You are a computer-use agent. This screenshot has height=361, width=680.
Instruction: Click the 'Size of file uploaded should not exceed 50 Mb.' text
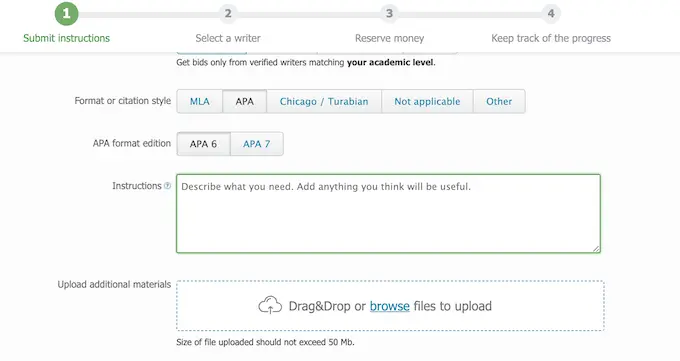pyautogui.click(x=265, y=342)
